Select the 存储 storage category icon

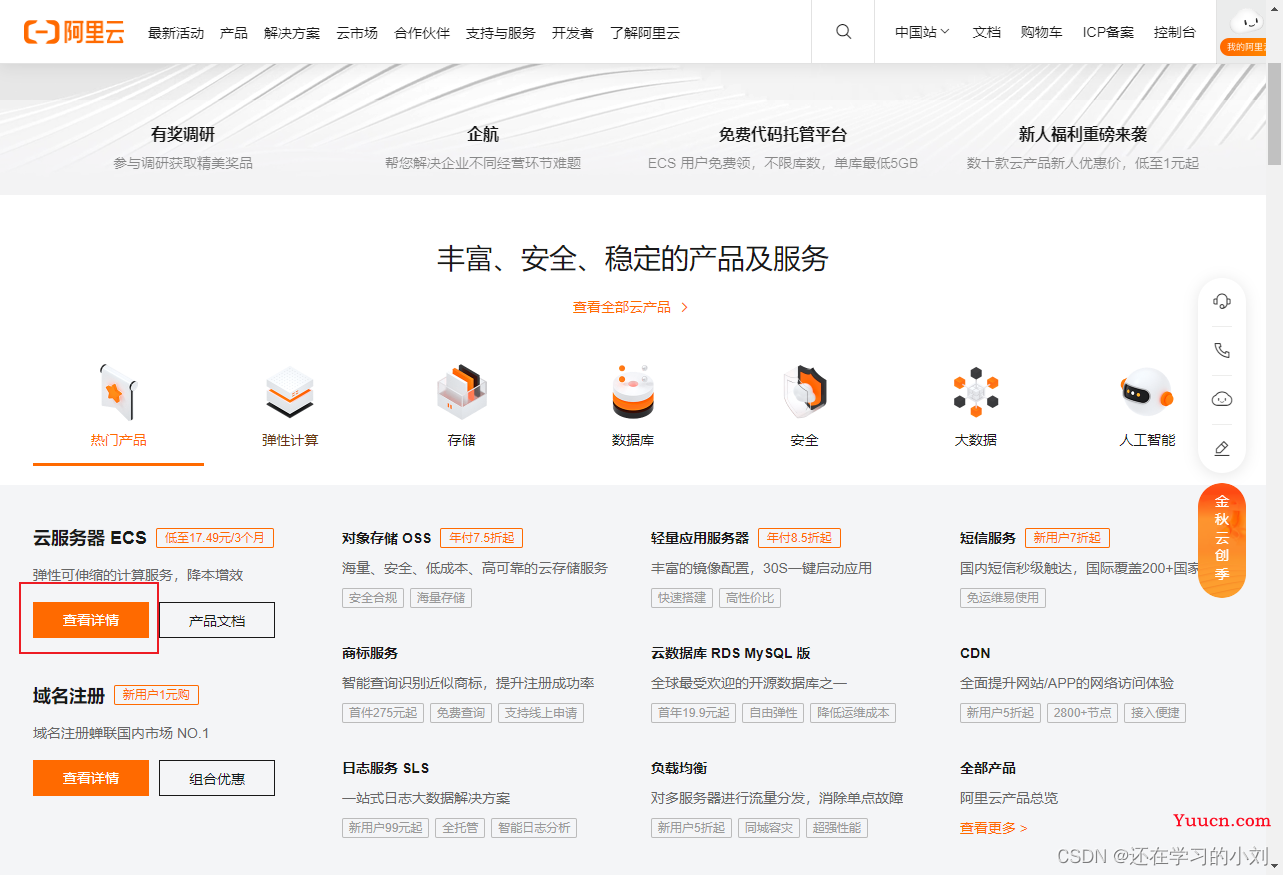tap(461, 392)
